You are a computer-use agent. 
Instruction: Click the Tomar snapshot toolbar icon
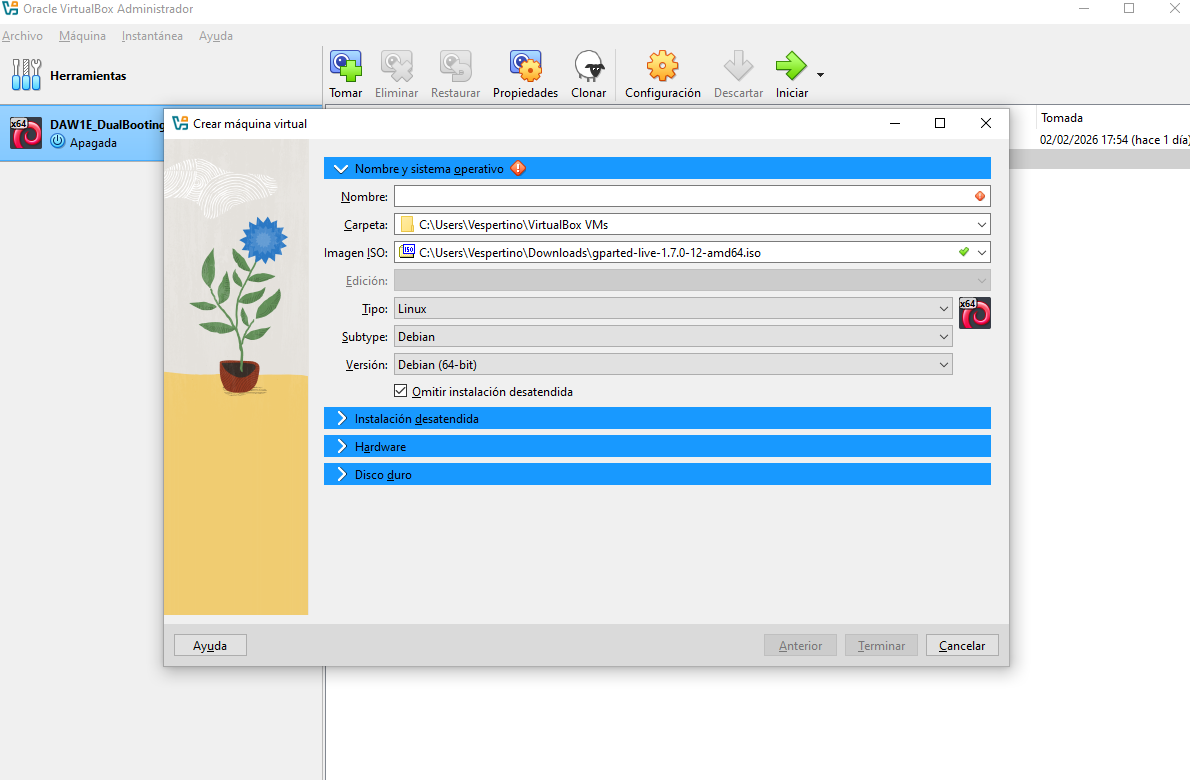tap(345, 66)
